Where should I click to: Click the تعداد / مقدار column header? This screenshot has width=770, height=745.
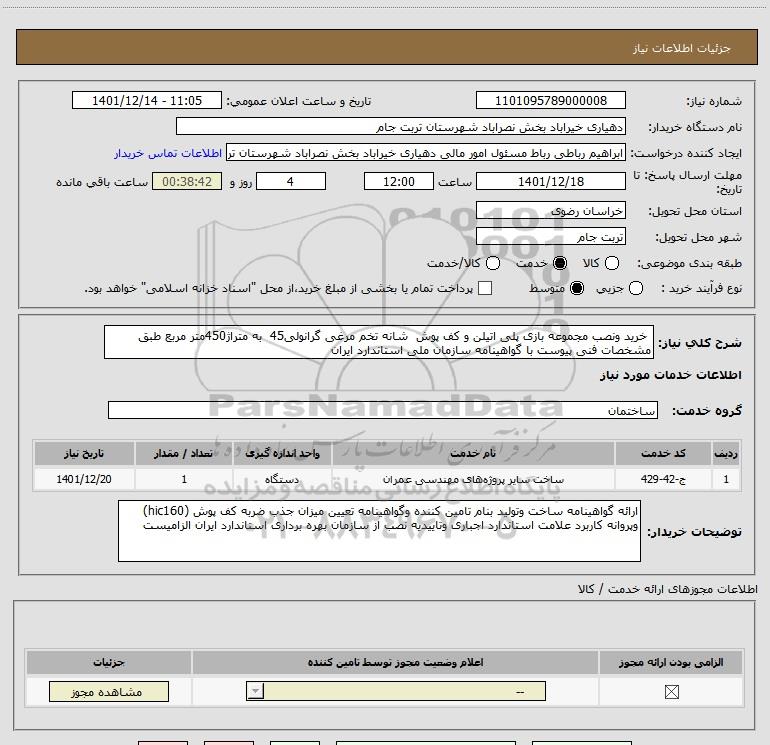184,453
